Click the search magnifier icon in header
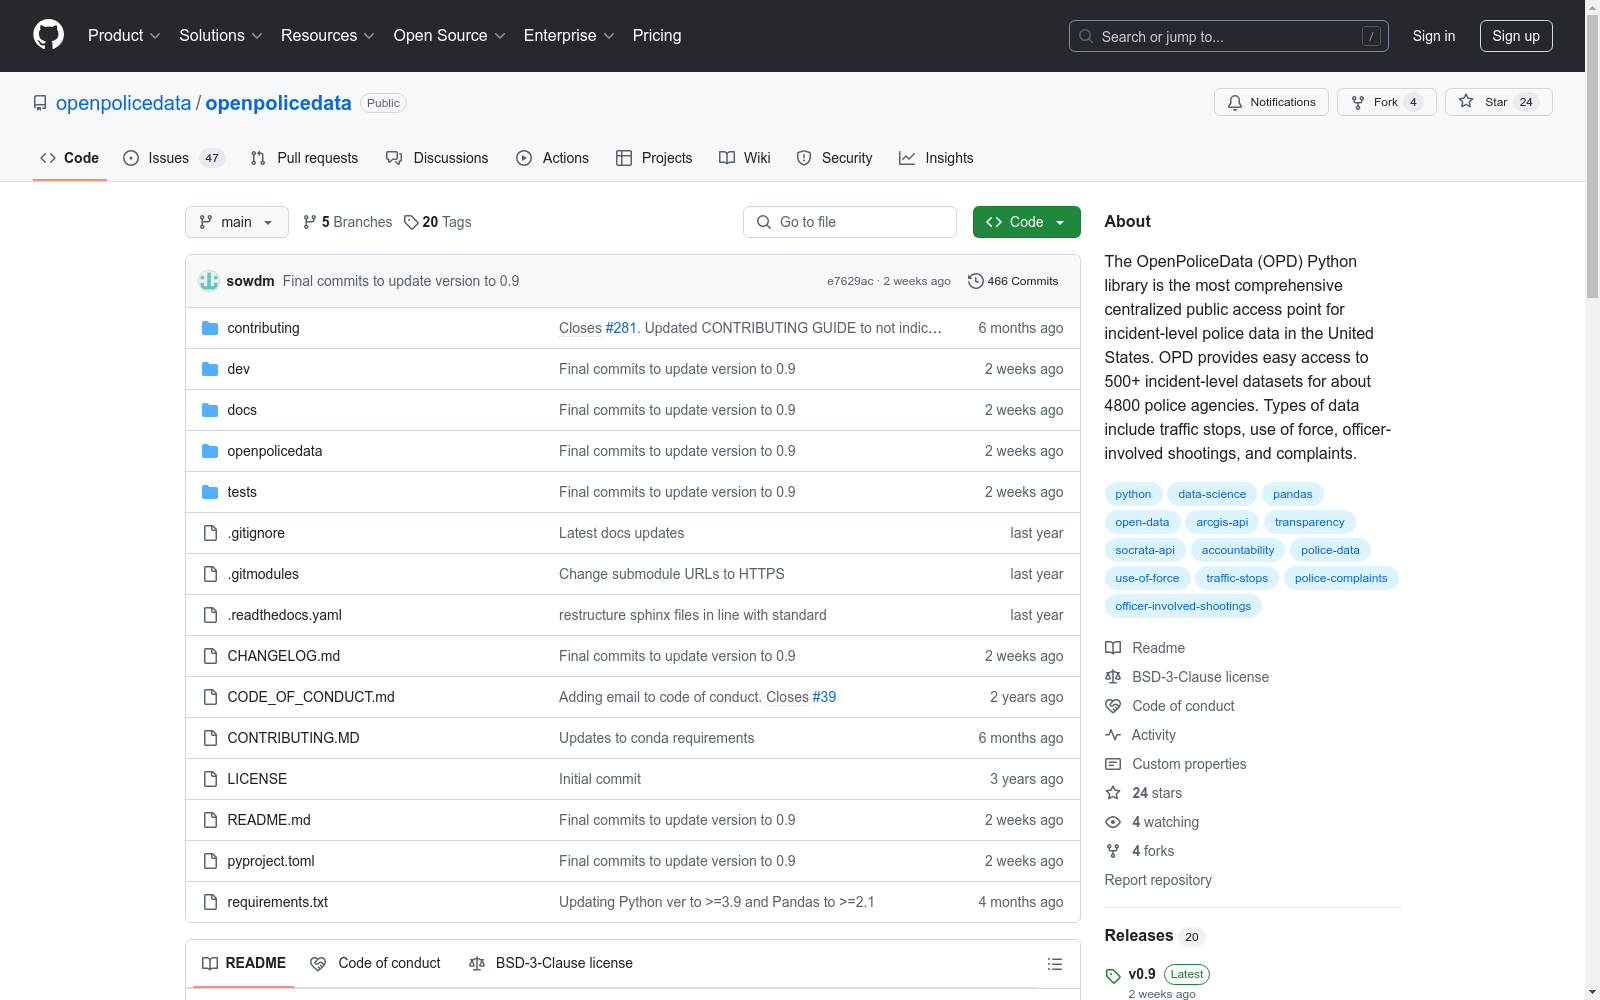The height and width of the screenshot is (1000, 1600). 1086,36
